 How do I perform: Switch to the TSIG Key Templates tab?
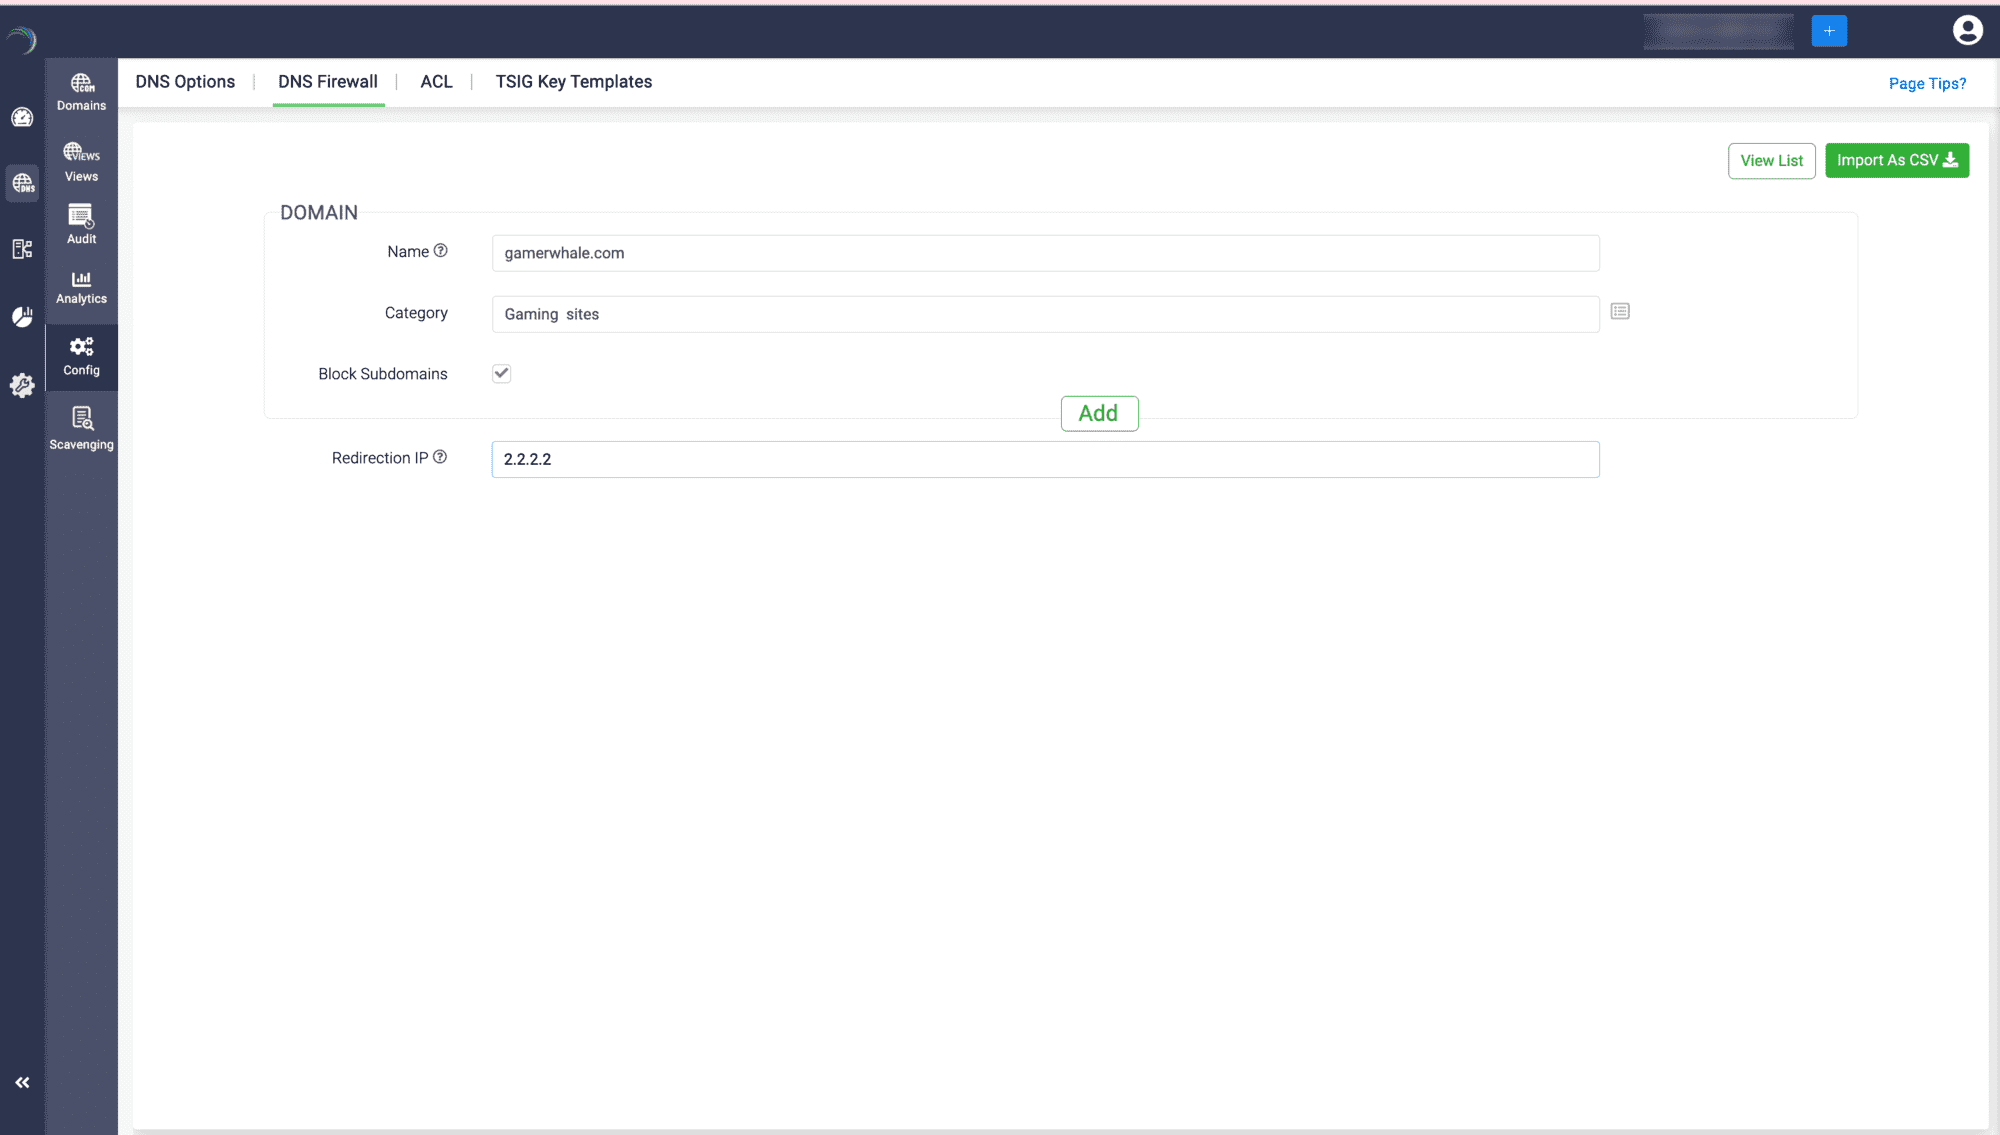pyautogui.click(x=573, y=82)
